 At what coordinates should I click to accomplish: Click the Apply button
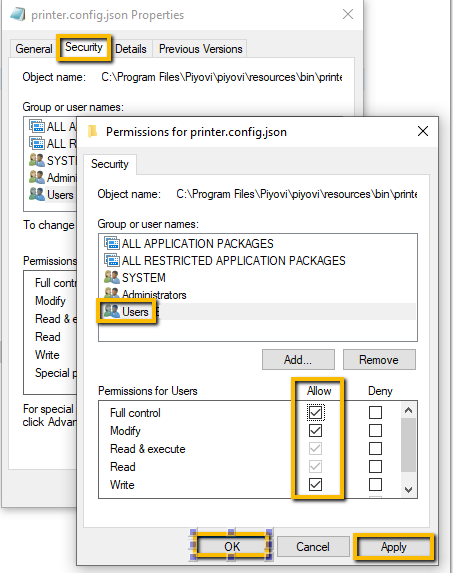point(393,547)
